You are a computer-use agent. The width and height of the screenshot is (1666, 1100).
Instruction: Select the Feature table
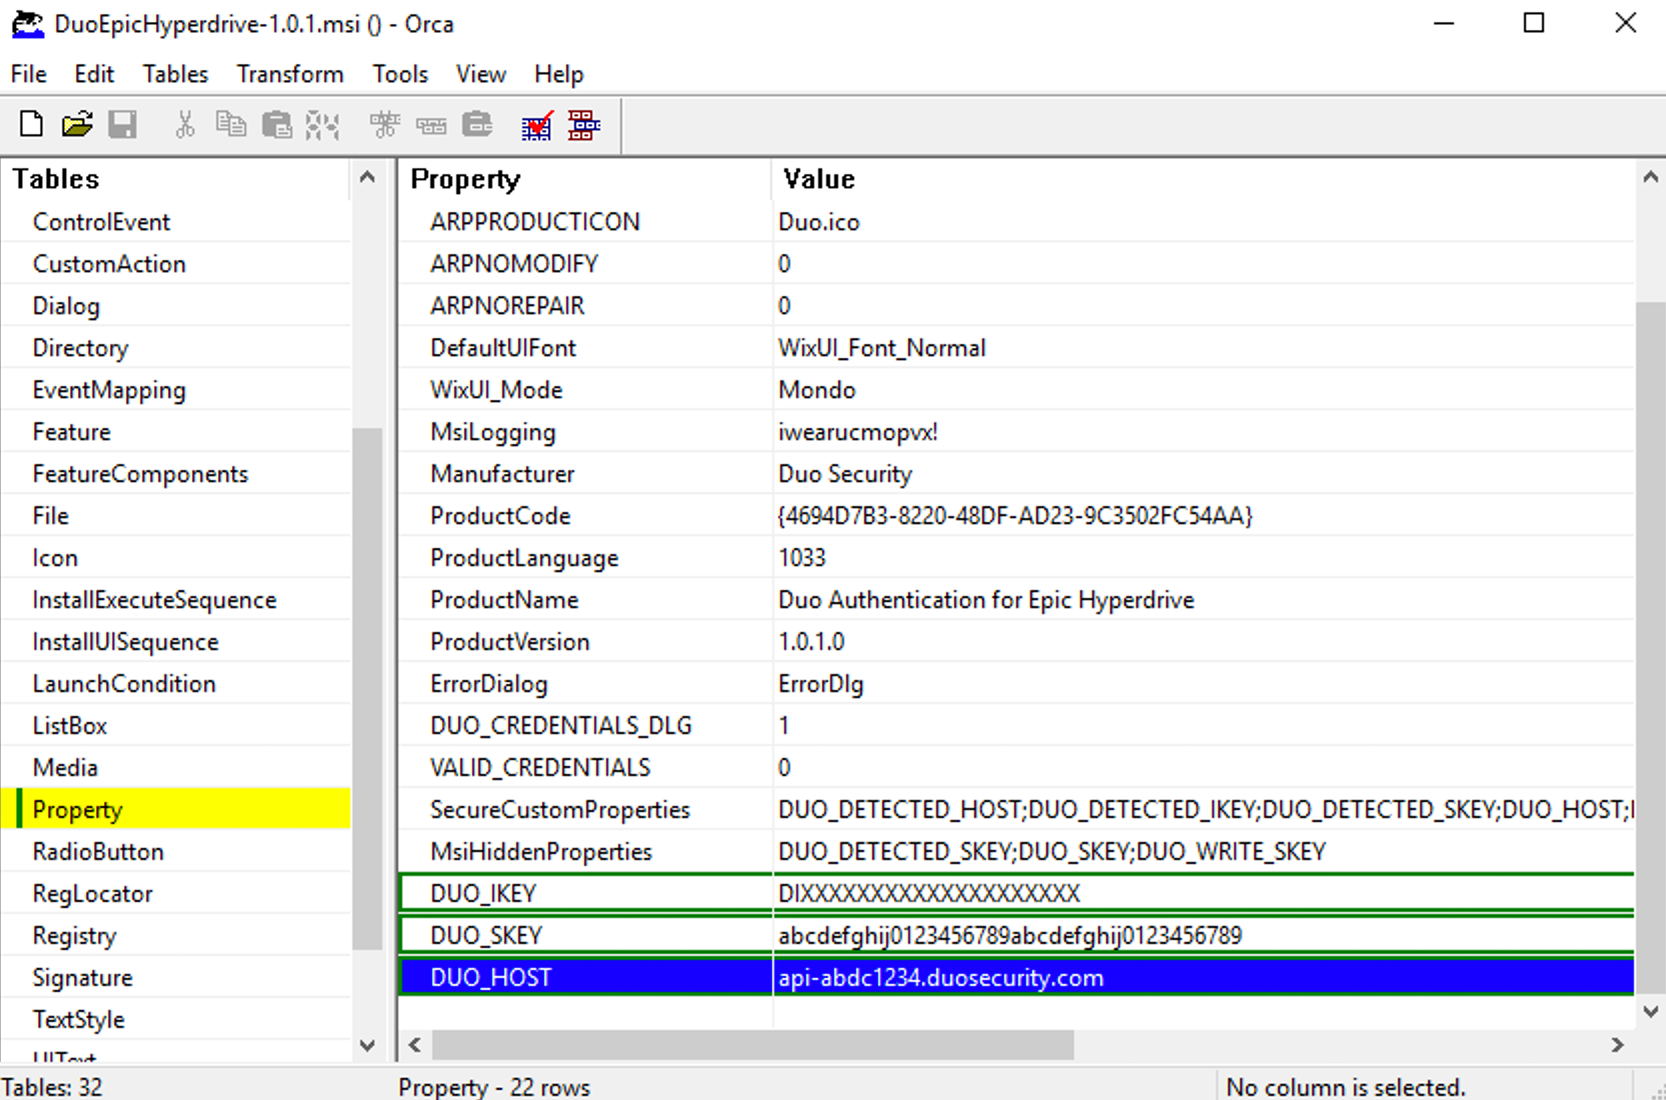tap(71, 432)
